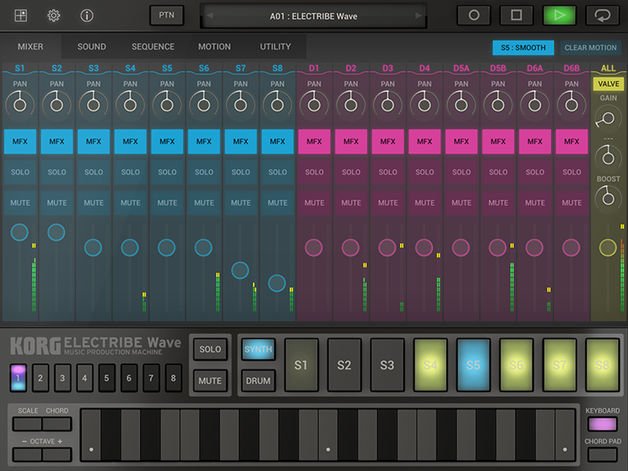Viewport: 628px width, 471px height.
Task: Select SYNTH part mode
Action: coord(258,349)
